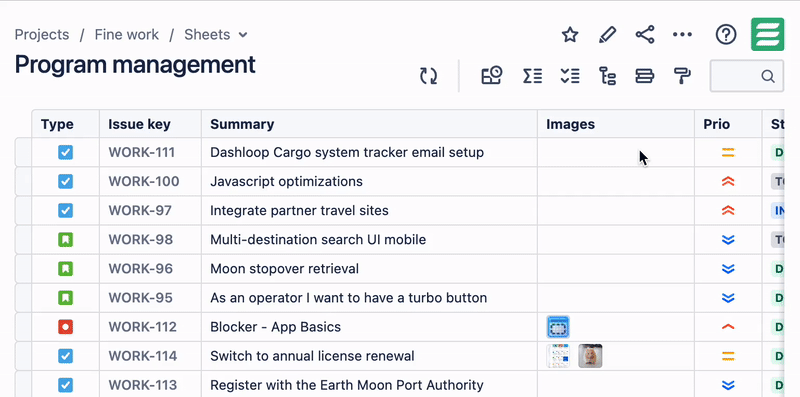The width and height of the screenshot is (800, 397).
Task: Open the hierarchy structure toolbar icon
Action: (607, 76)
